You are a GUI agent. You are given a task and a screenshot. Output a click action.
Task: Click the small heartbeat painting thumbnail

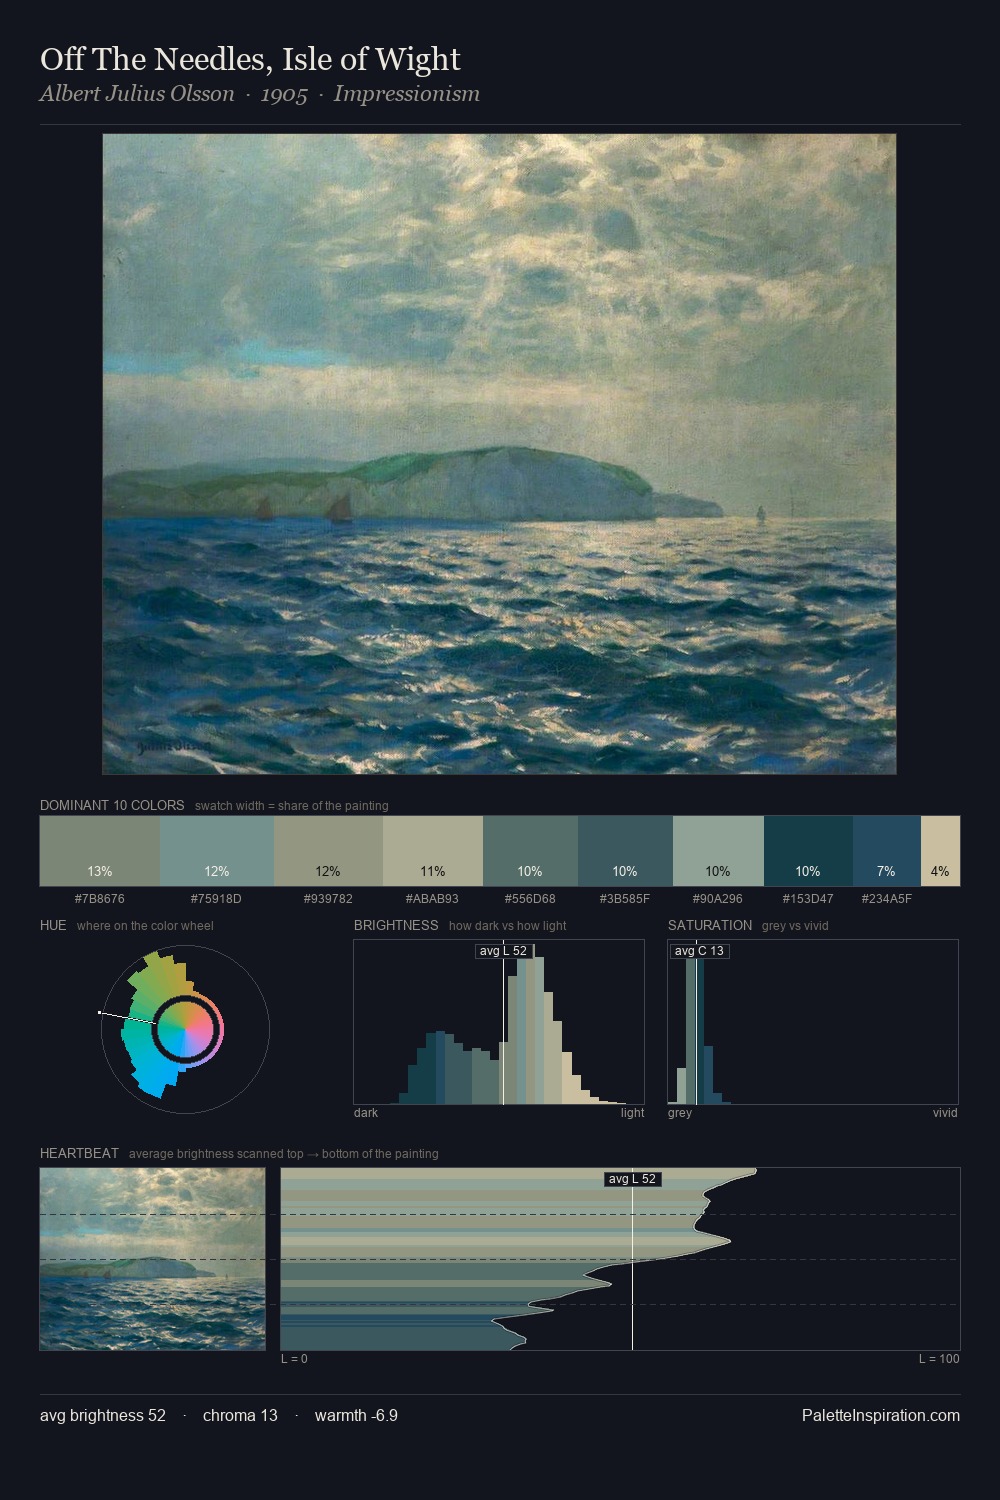coord(152,1259)
